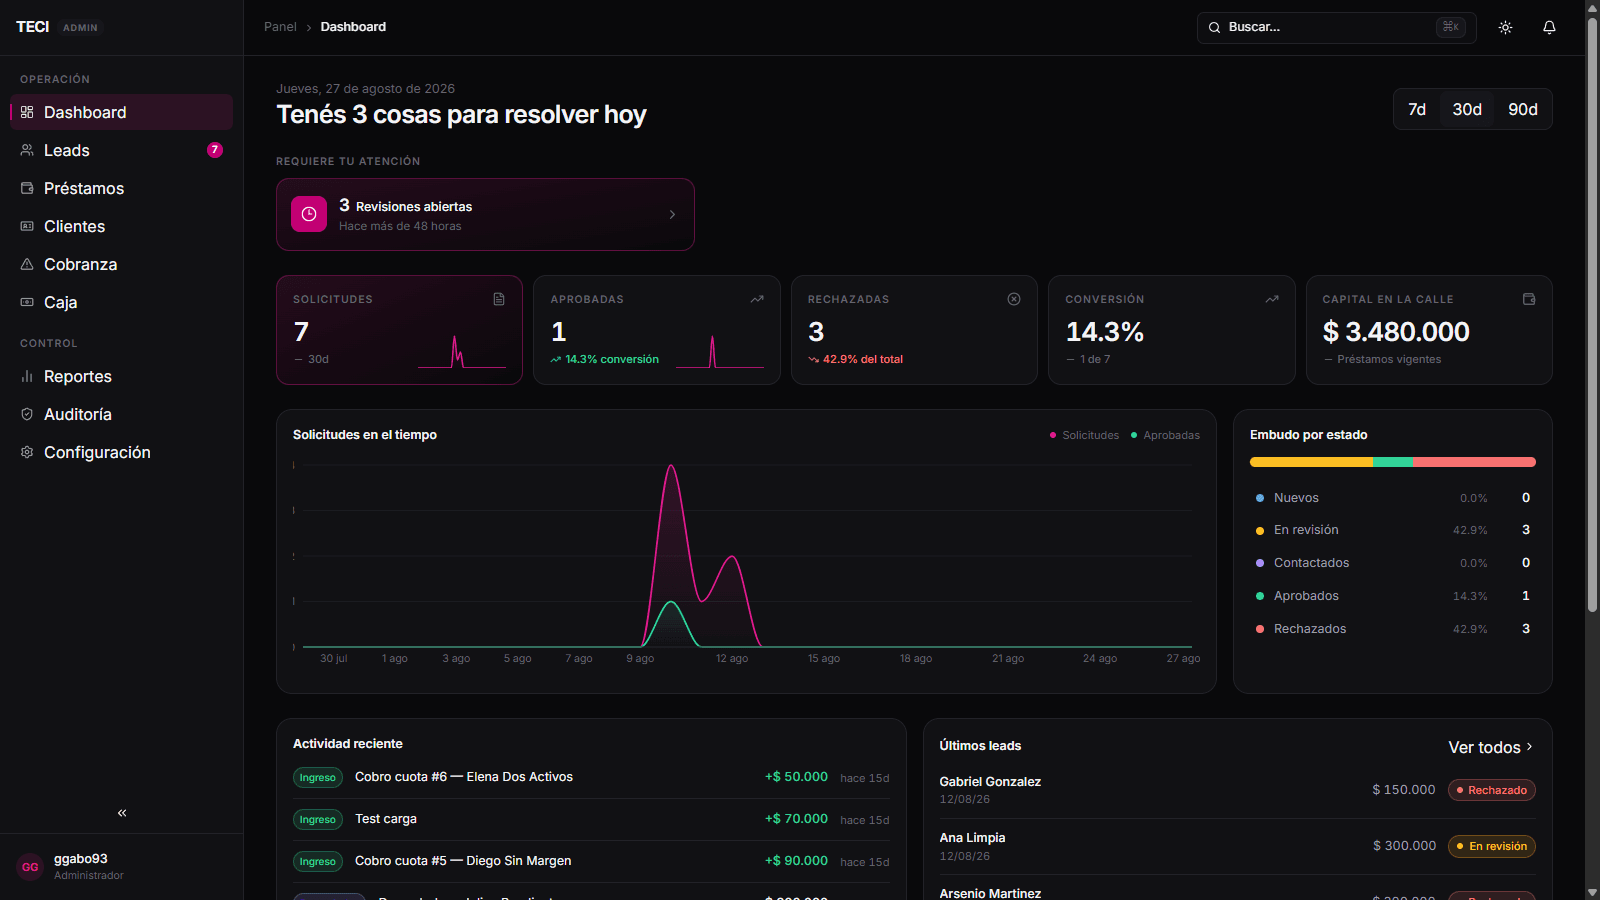The width and height of the screenshot is (1600, 900).
Task: Click the Rechazado status badge for Gabriel Gonzalez
Action: (x=1491, y=790)
